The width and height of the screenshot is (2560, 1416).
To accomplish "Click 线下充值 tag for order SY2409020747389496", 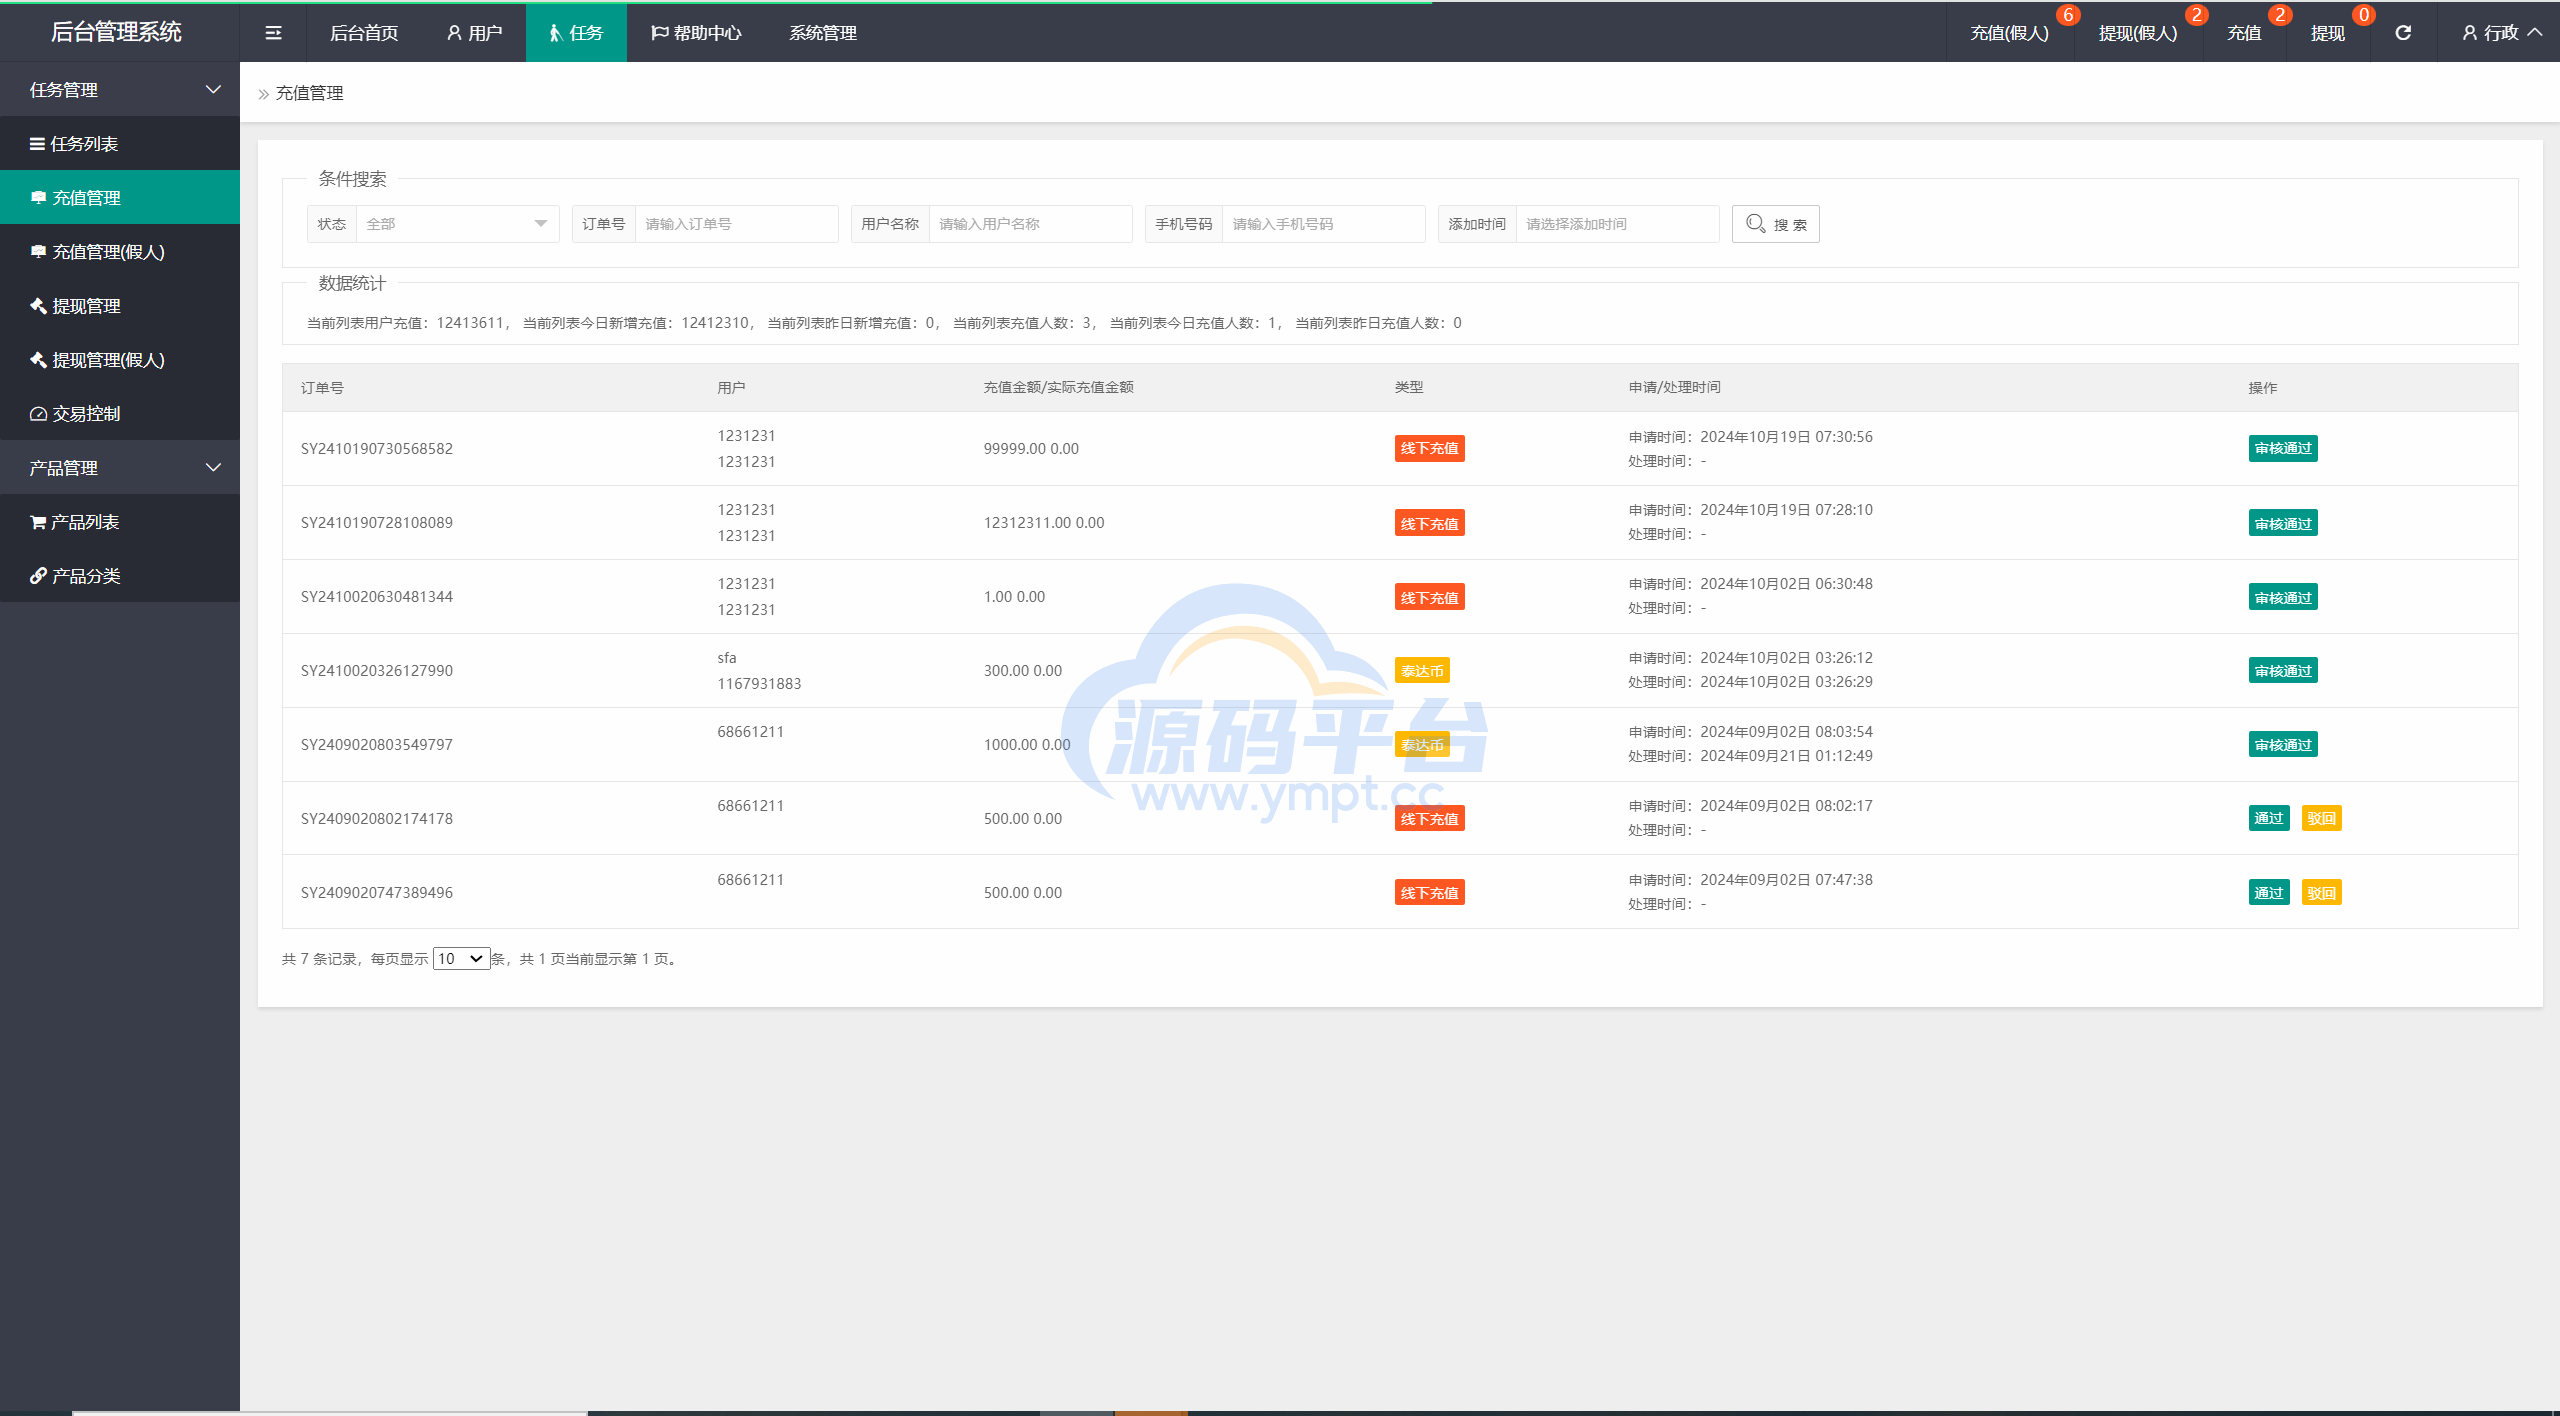I will [x=1429, y=892].
